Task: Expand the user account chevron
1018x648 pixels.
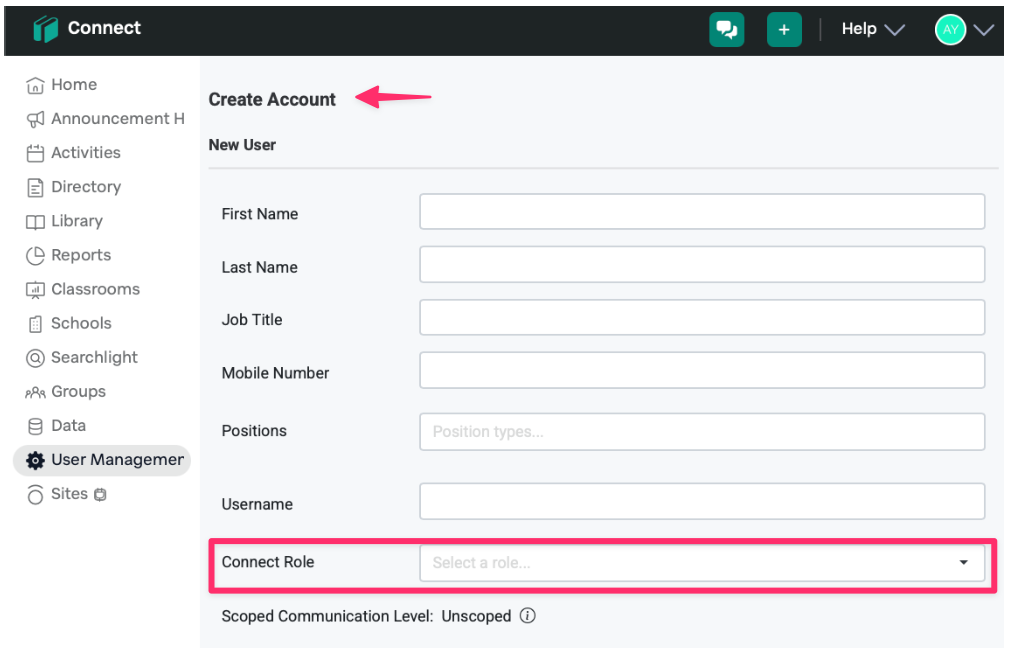Action: [x=984, y=30]
